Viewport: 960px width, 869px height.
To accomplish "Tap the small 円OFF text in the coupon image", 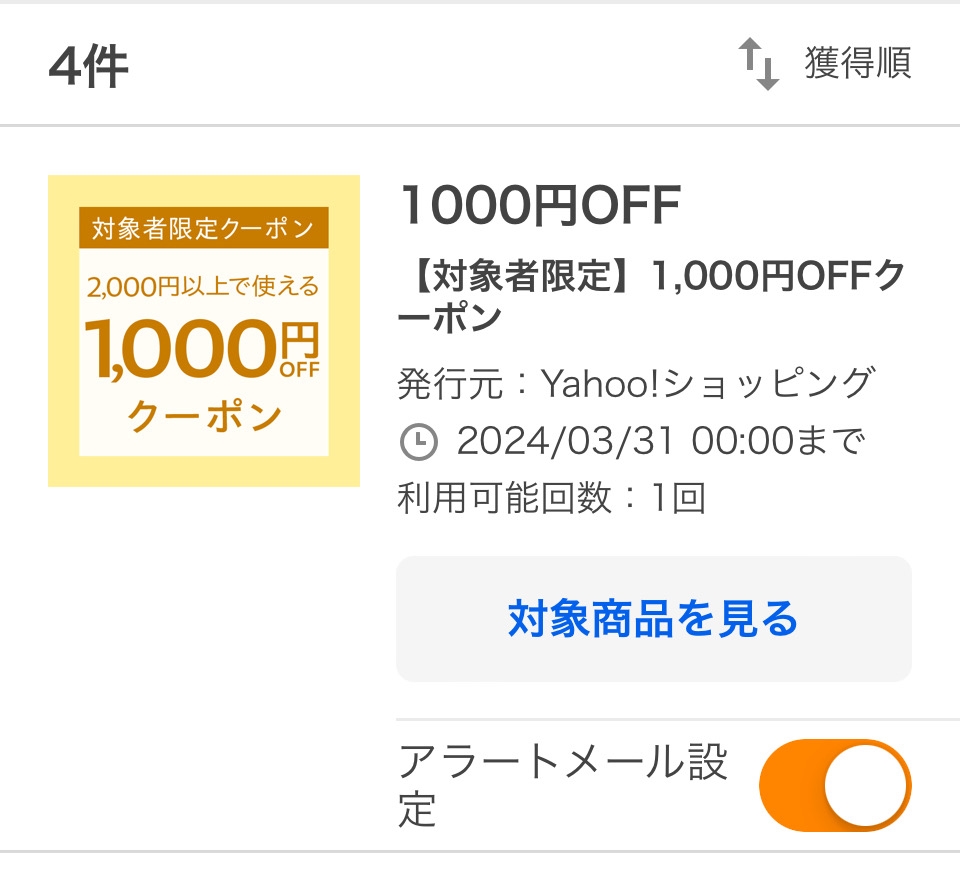I will 298,350.
